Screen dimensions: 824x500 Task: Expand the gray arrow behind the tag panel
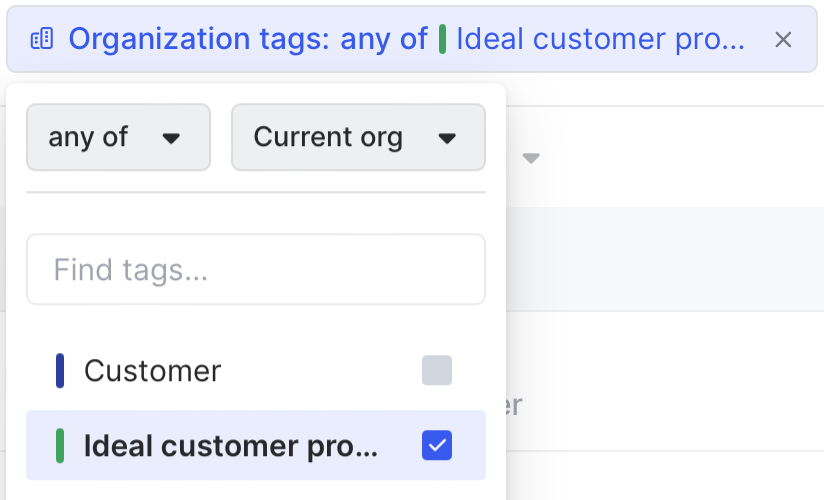click(532, 158)
